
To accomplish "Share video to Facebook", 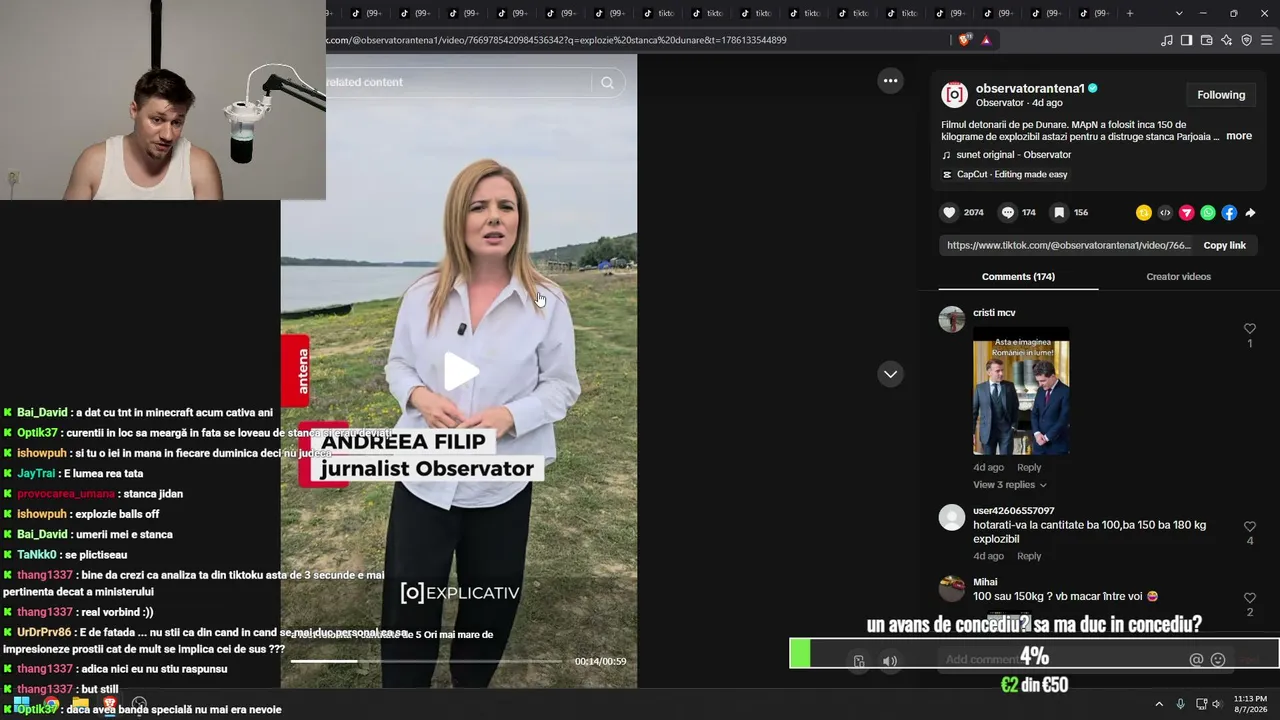I will pos(1229,213).
